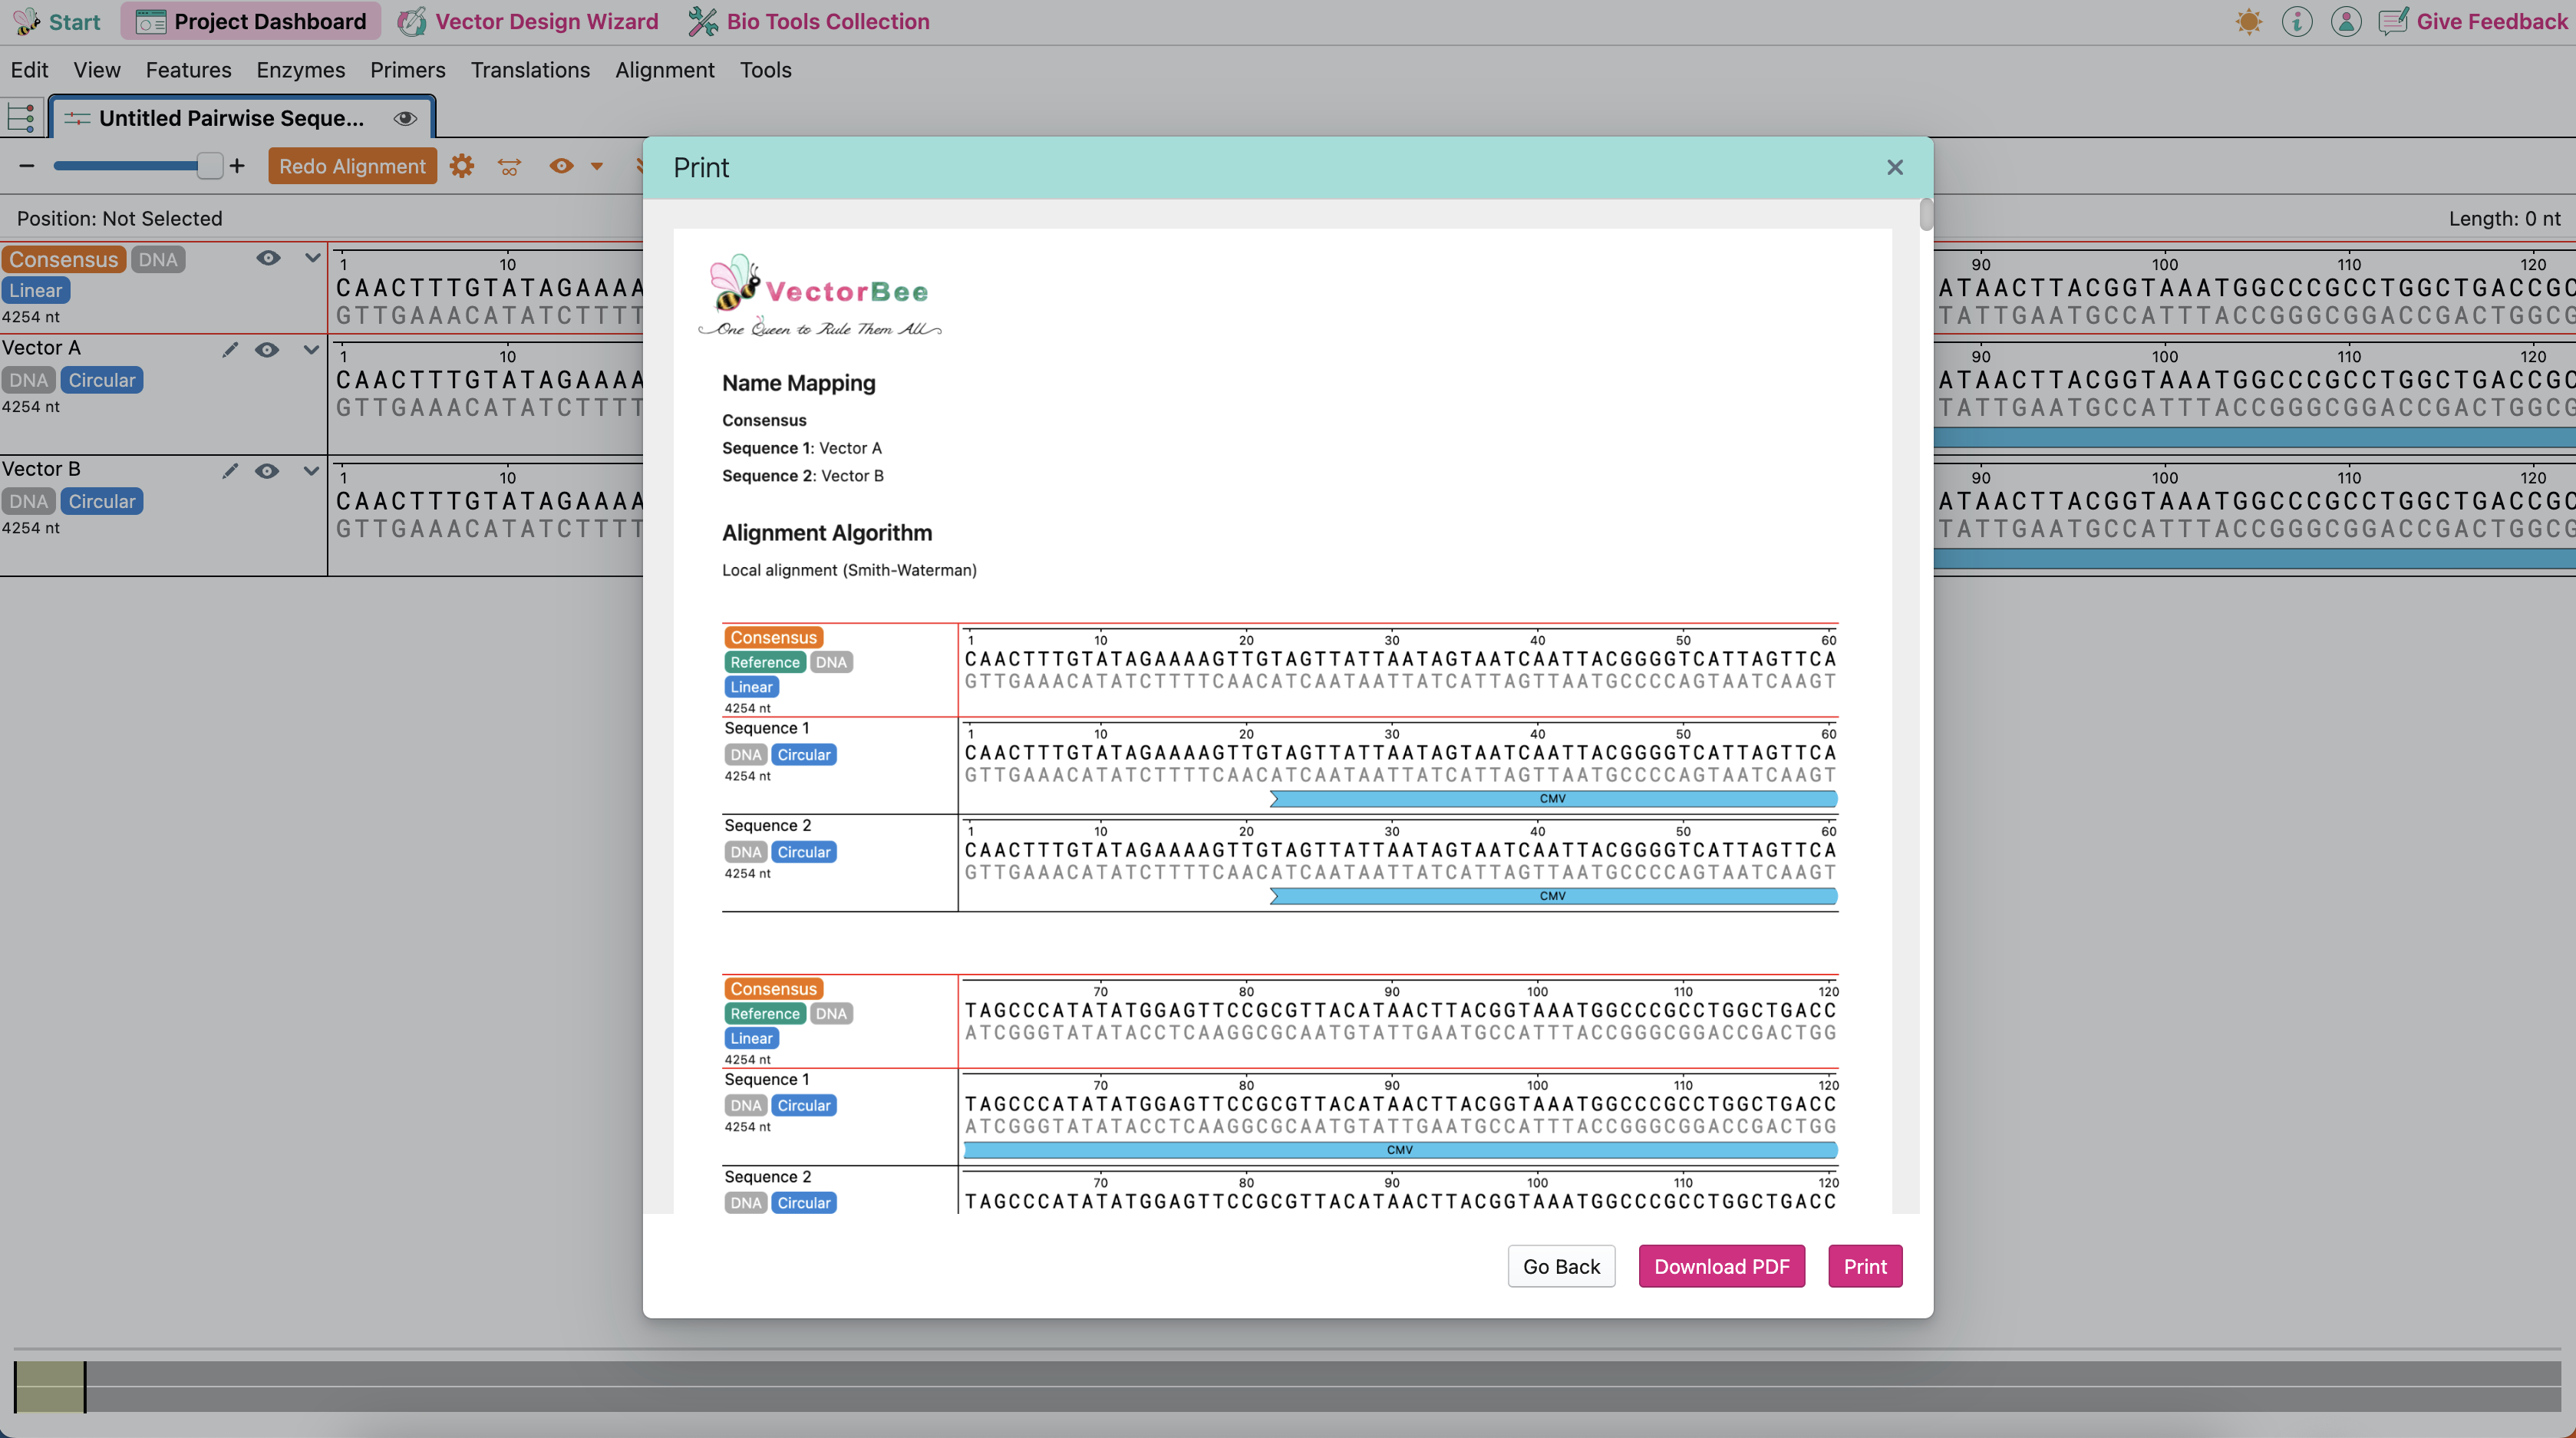2576x1438 pixels.
Task: Open the info icon in top bar
Action: coord(2296,22)
